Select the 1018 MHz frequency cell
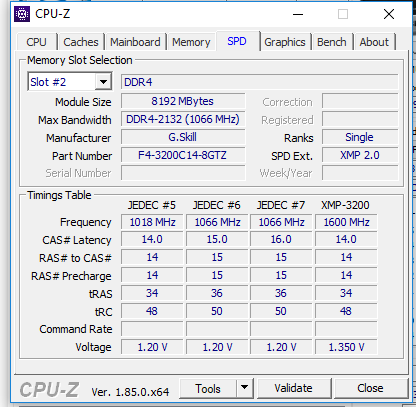 [152, 222]
